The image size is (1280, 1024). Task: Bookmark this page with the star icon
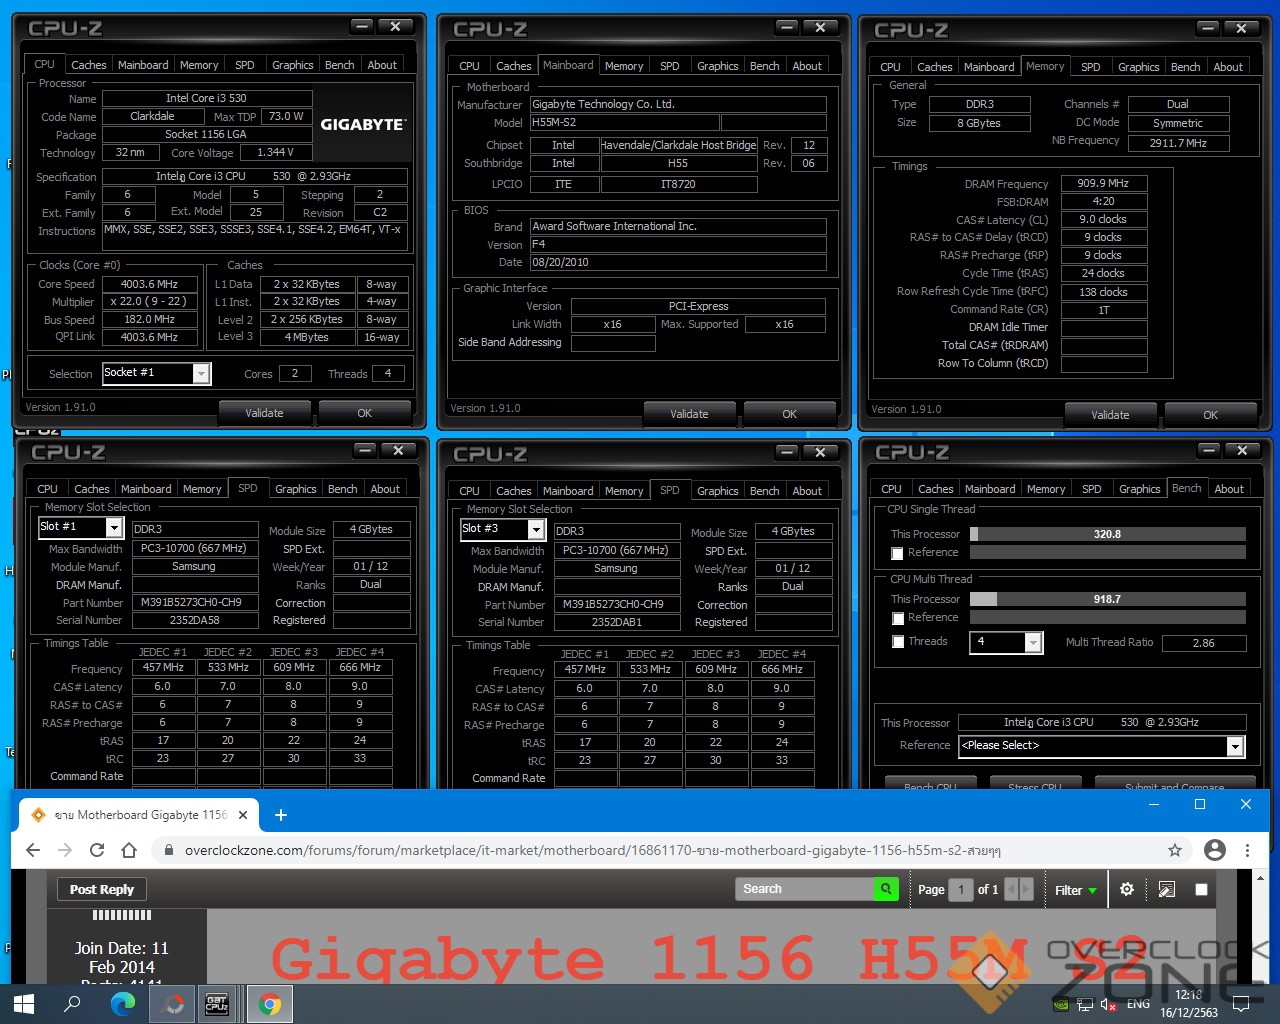pos(1175,850)
